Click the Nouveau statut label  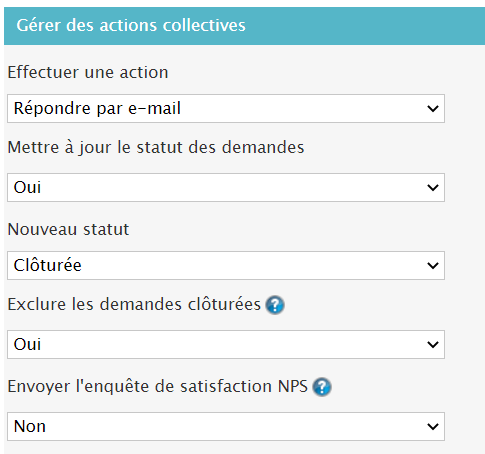[68, 229]
